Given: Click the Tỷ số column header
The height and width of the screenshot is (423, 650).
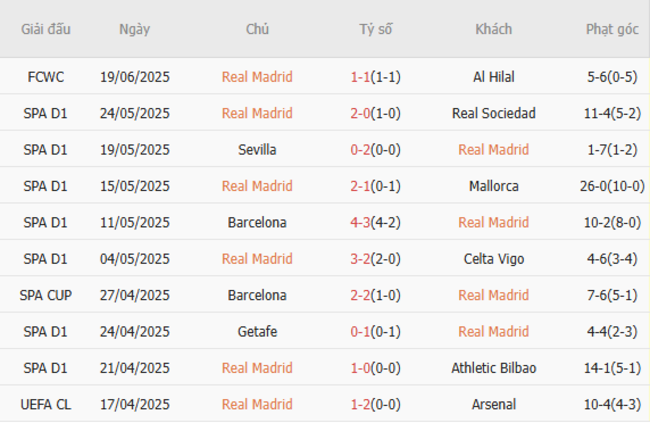Looking at the screenshot, I should pyautogui.click(x=376, y=29).
